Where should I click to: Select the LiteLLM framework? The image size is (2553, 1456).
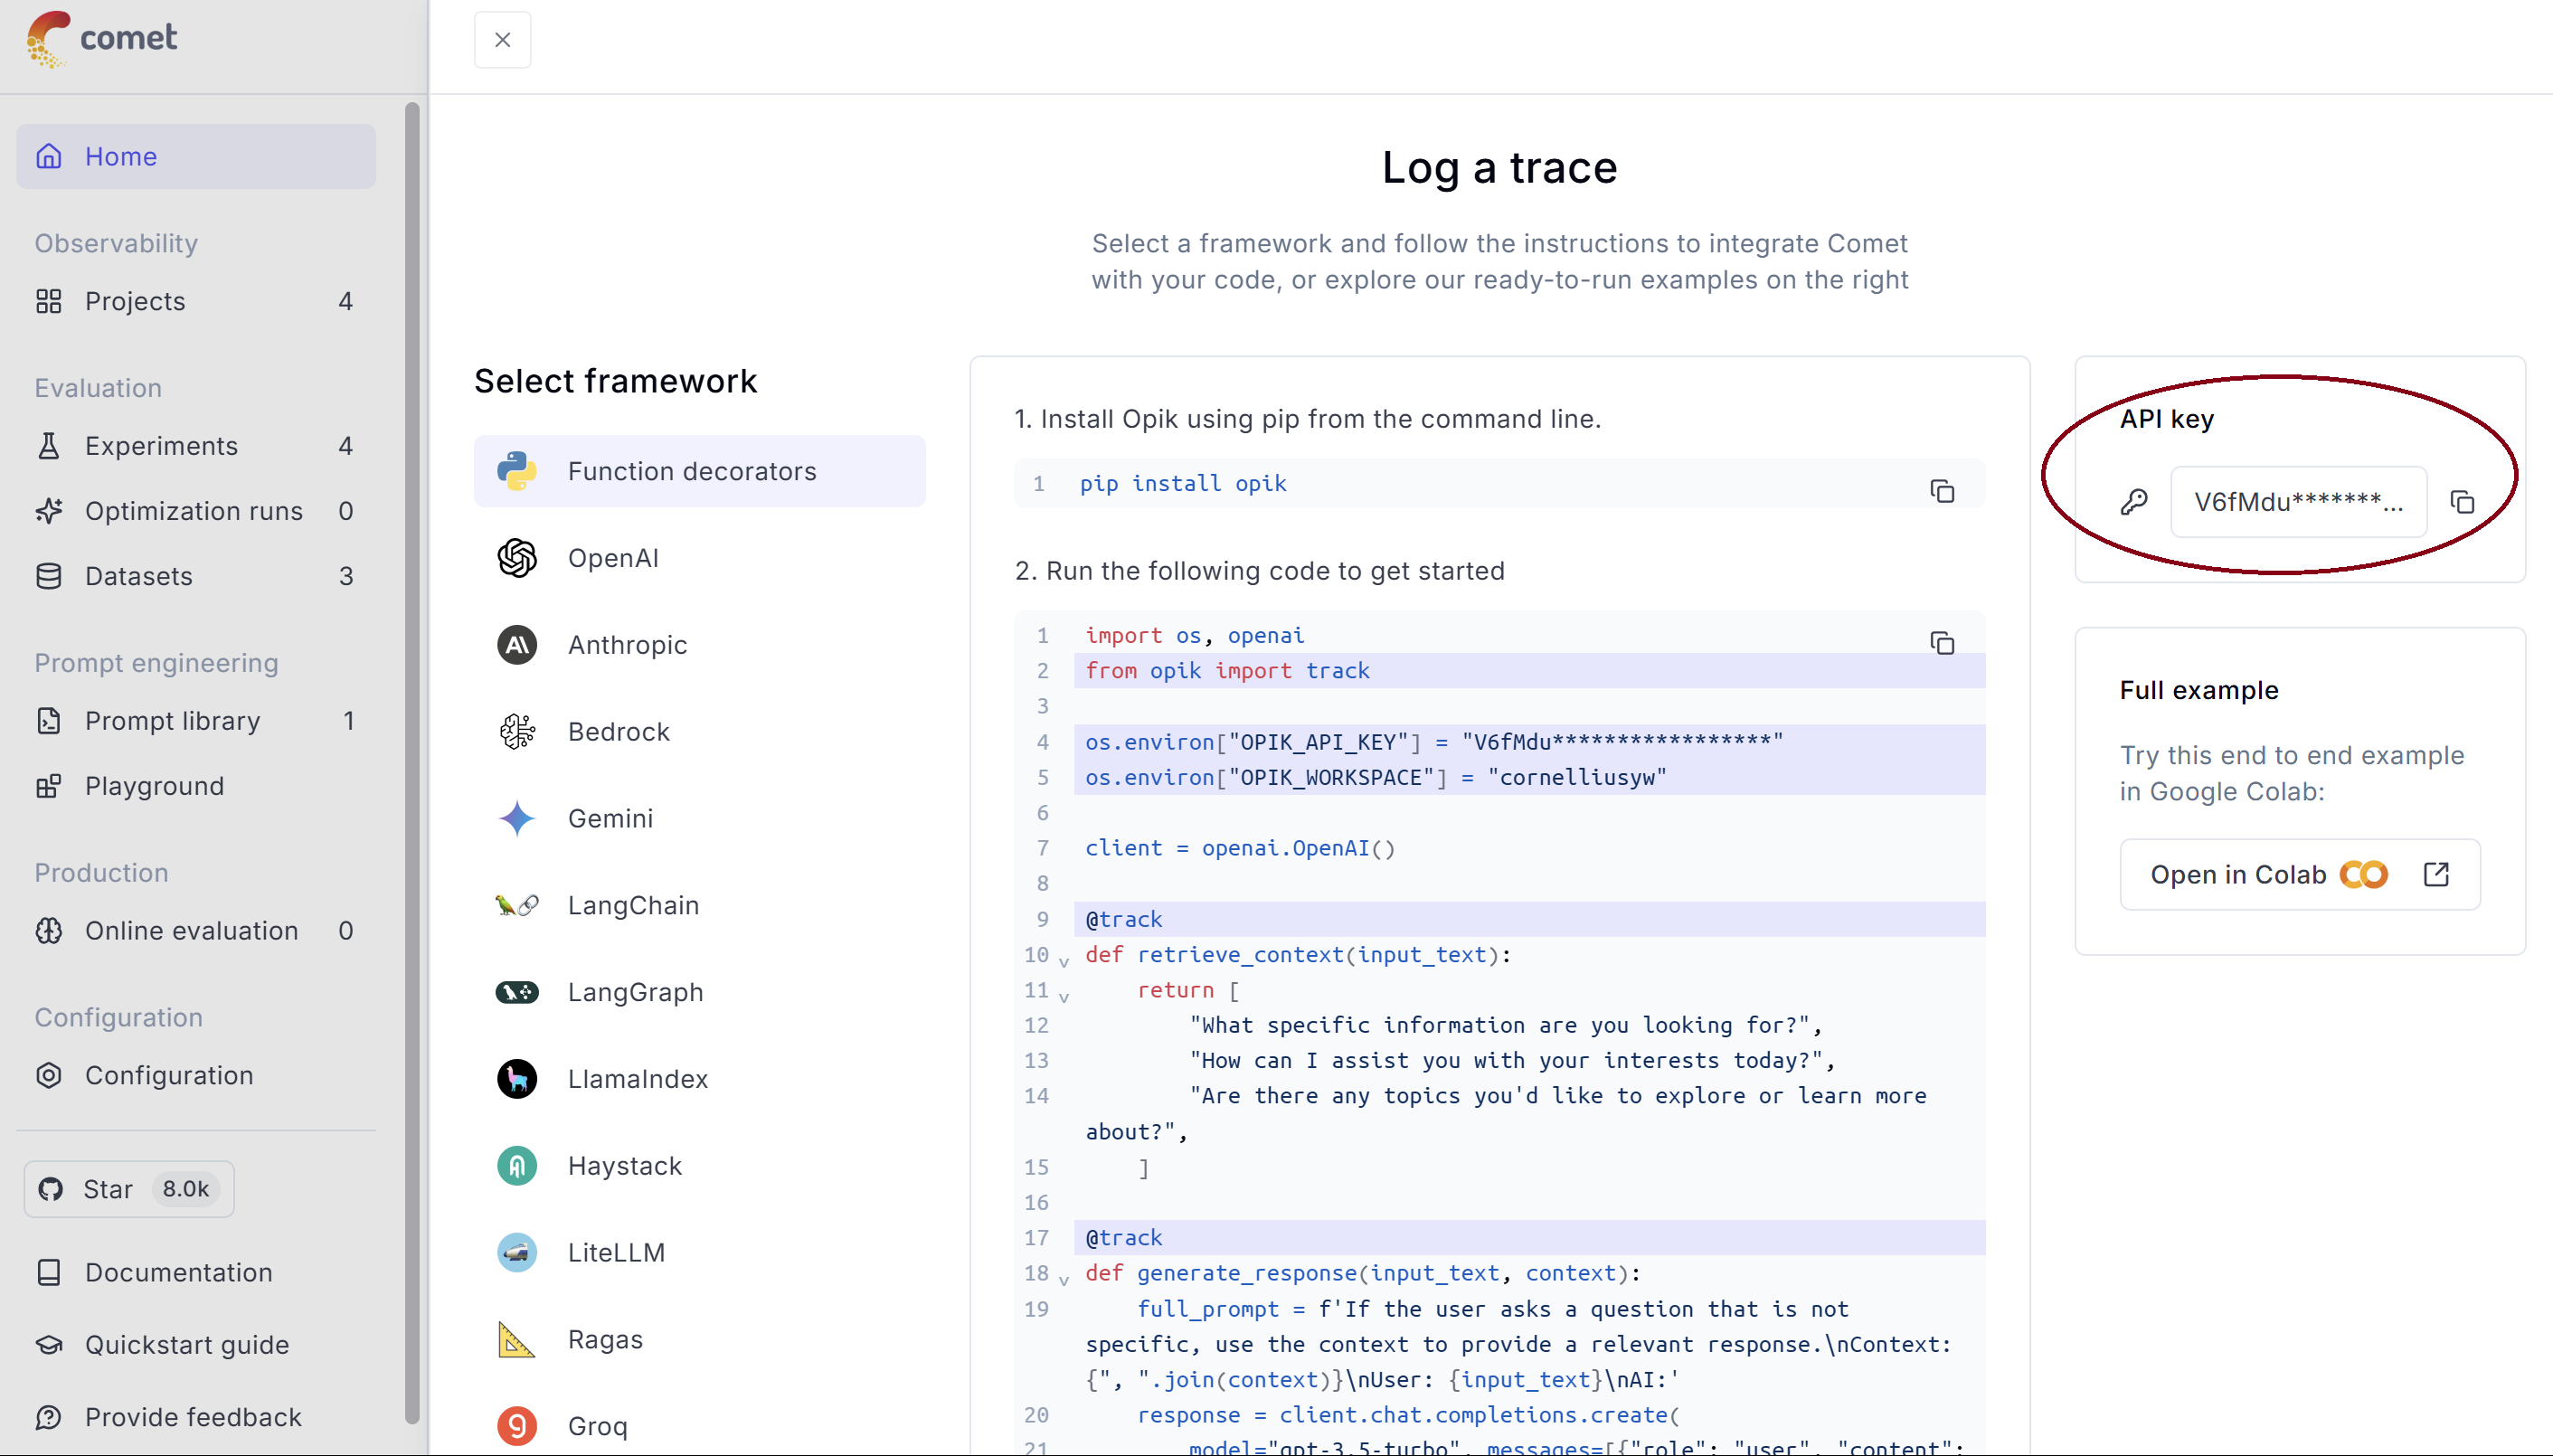click(x=699, y=1253)
